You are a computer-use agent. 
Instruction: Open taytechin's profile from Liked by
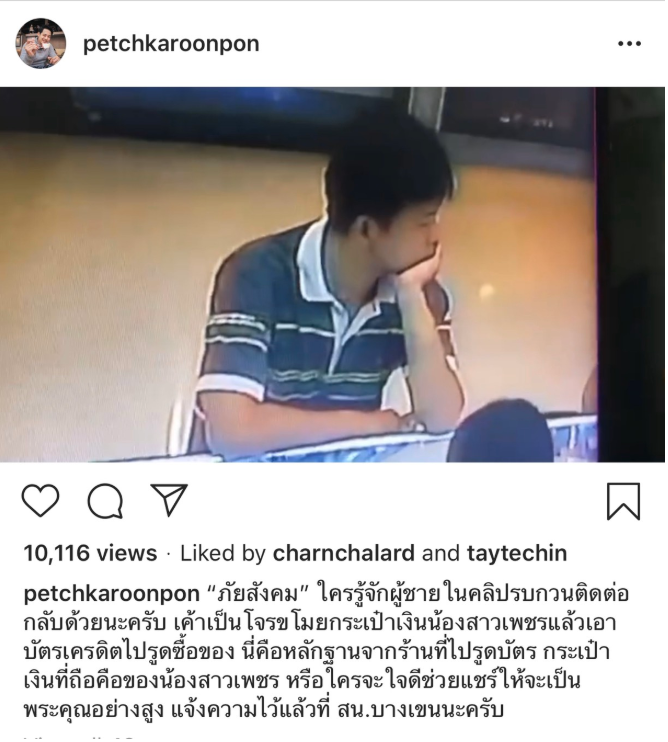coord(517,553)
